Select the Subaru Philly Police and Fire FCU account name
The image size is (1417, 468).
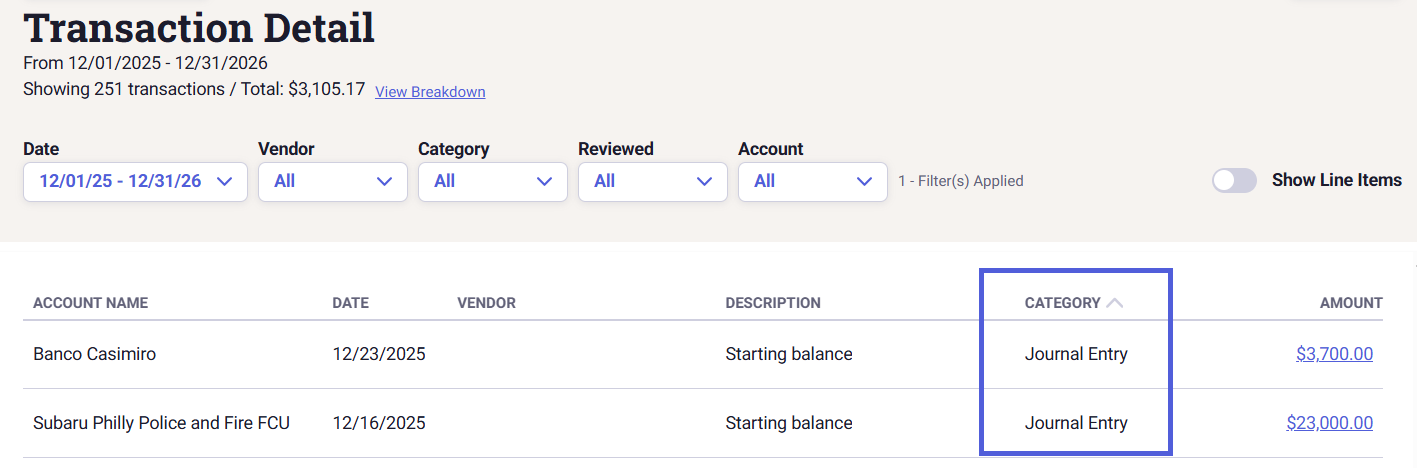161,423
